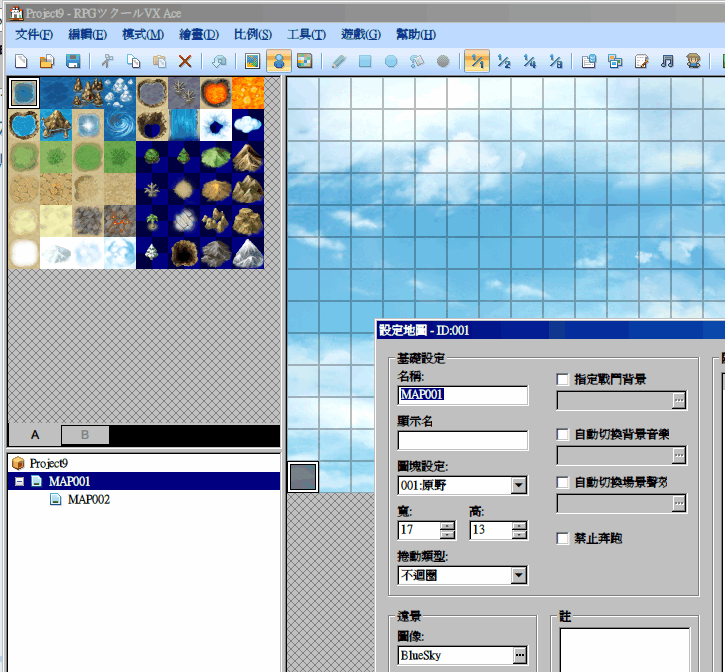This screenshot has width=725, height=672.
Task: Open the Script Editor icon
Action: pyautogui.click(x=641, y=61)
